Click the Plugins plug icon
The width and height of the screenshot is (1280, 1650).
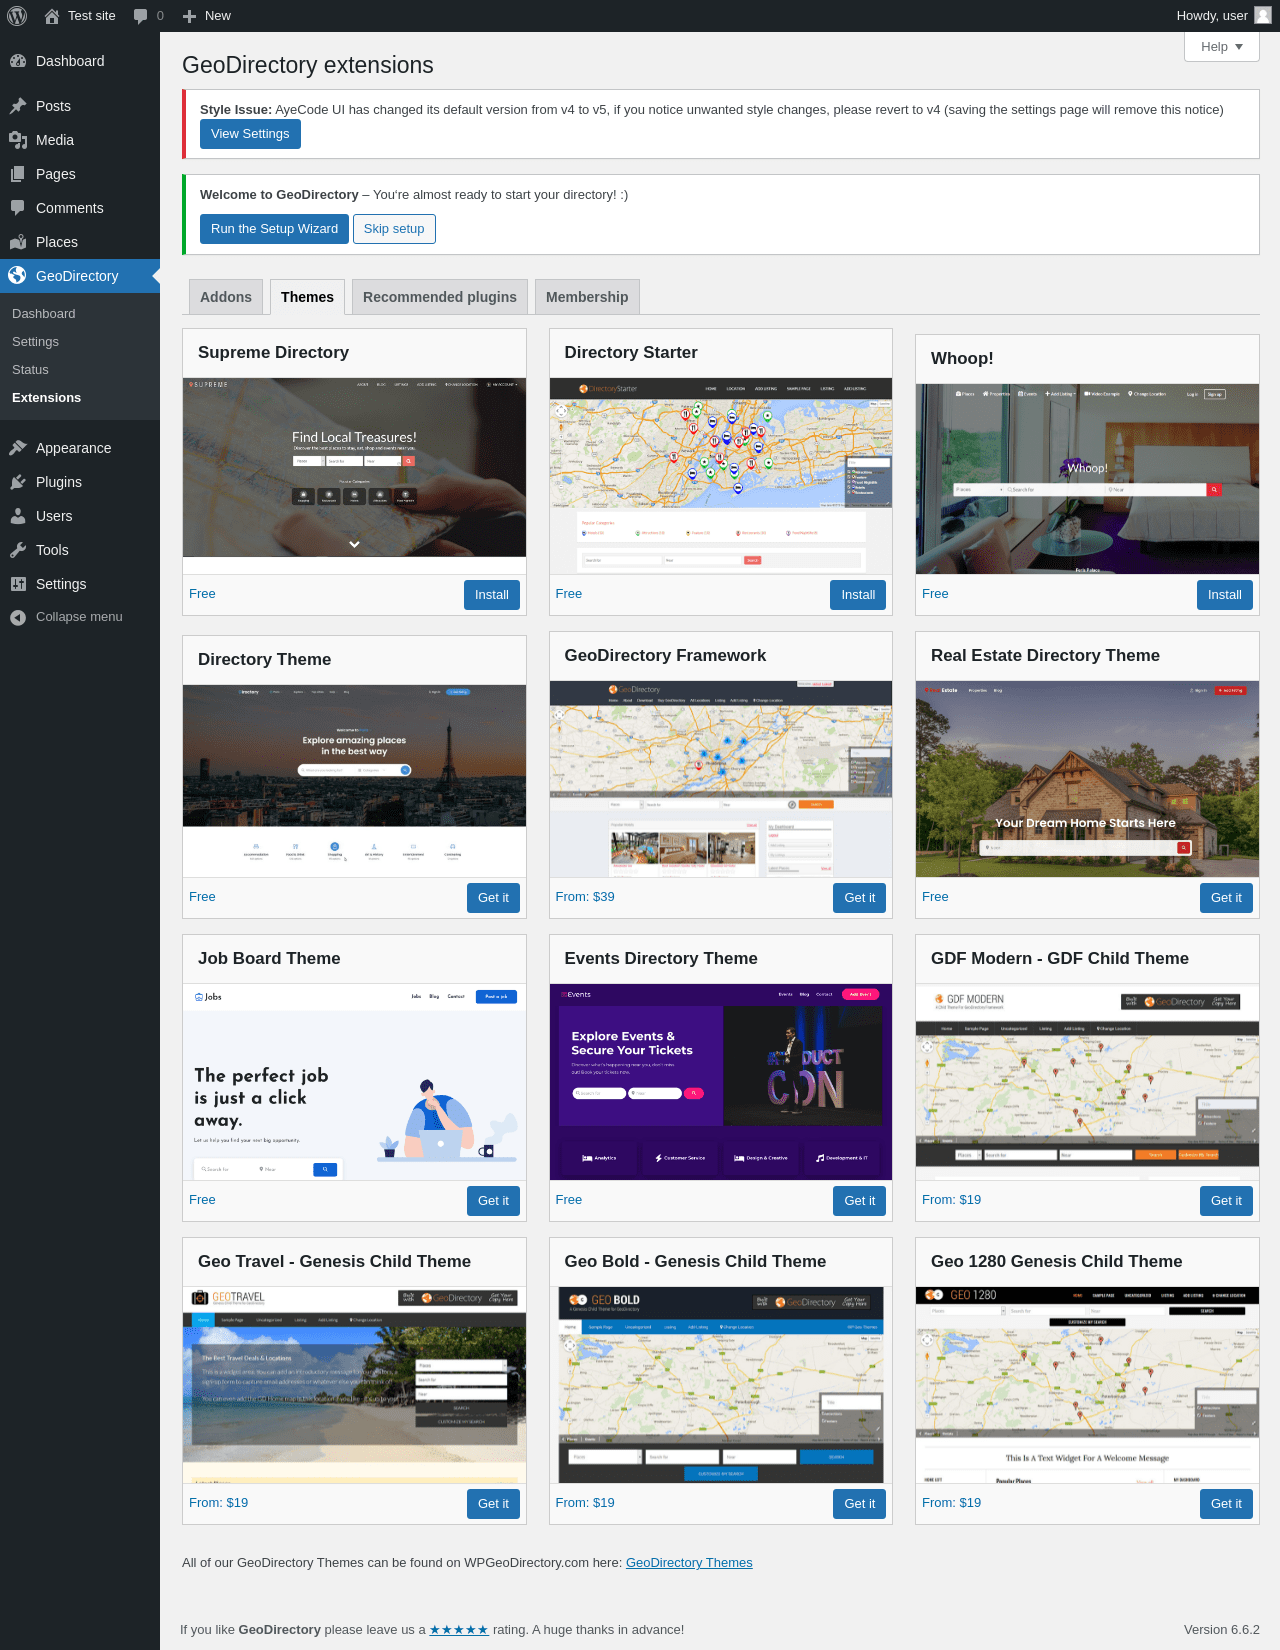18,482
